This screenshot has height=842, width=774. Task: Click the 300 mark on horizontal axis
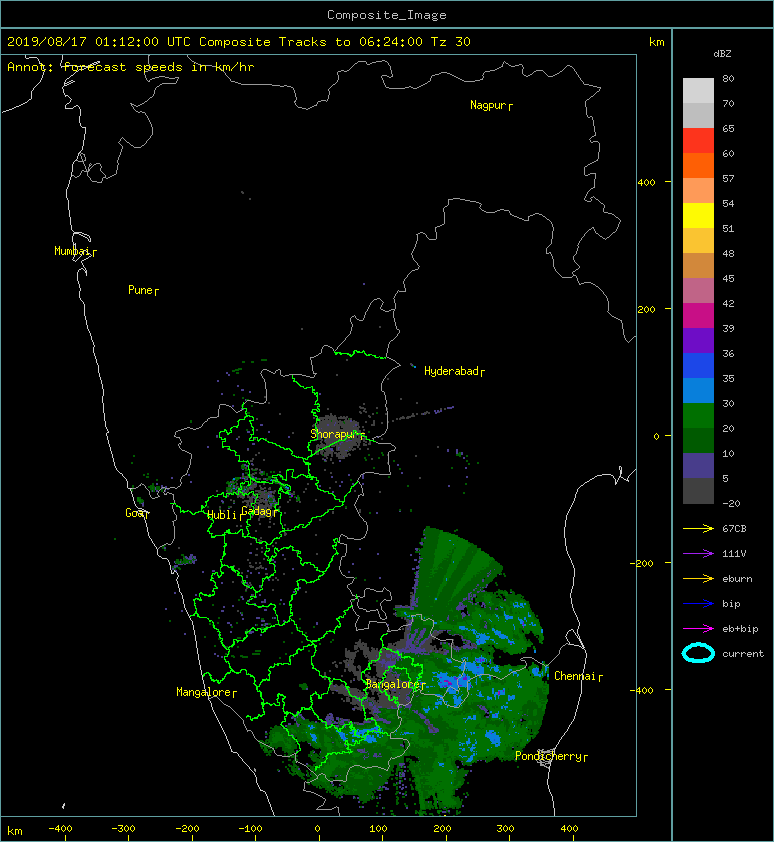coord(505,829)
